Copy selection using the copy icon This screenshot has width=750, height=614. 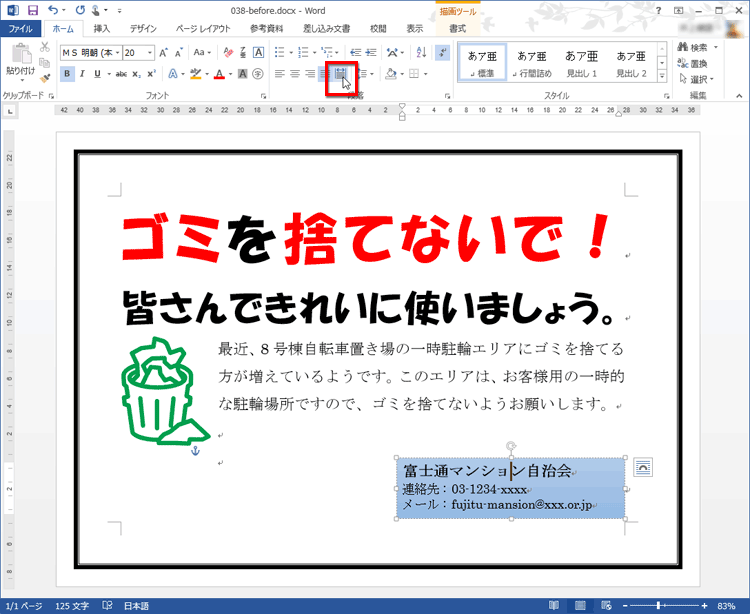tap(44, 63)
